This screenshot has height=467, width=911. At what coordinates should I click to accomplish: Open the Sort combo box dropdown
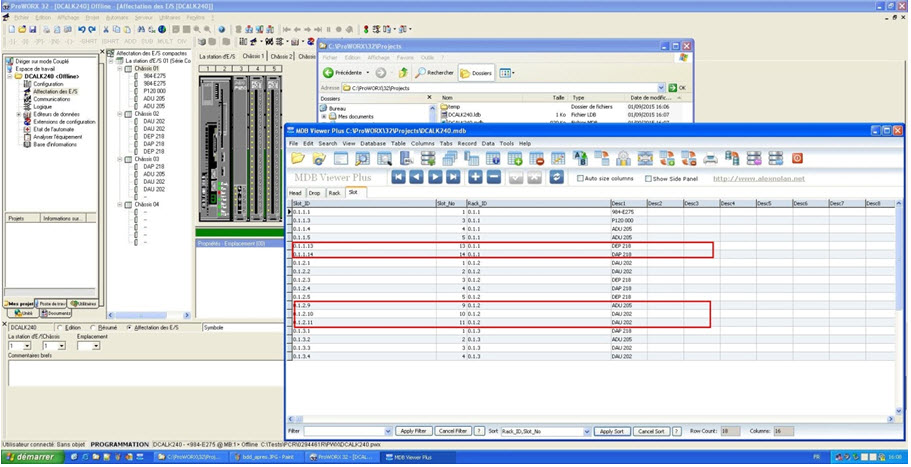click(x=587, y=432)
